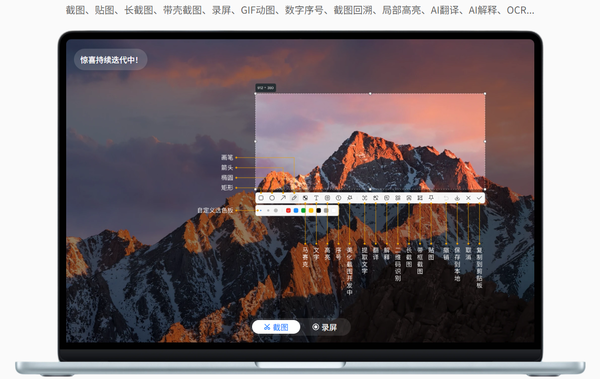Add a numbered sequence marker tool

tap(338, 198)
